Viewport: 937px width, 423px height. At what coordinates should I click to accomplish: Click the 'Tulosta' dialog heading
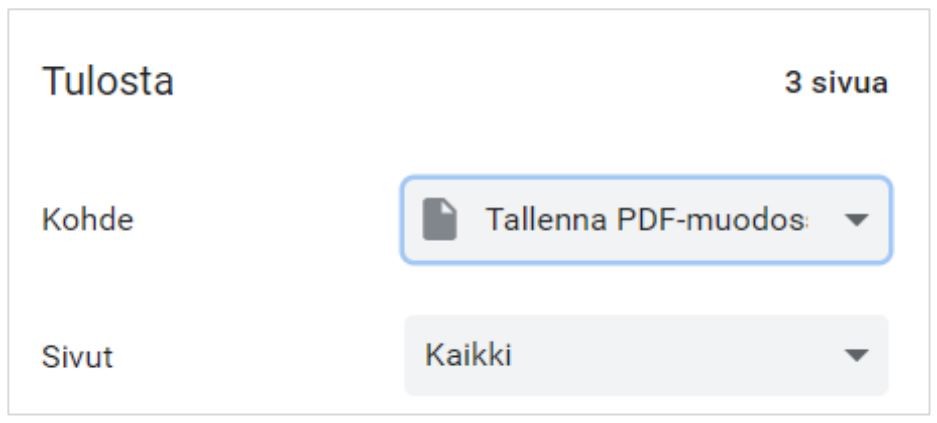click(108, 81)
